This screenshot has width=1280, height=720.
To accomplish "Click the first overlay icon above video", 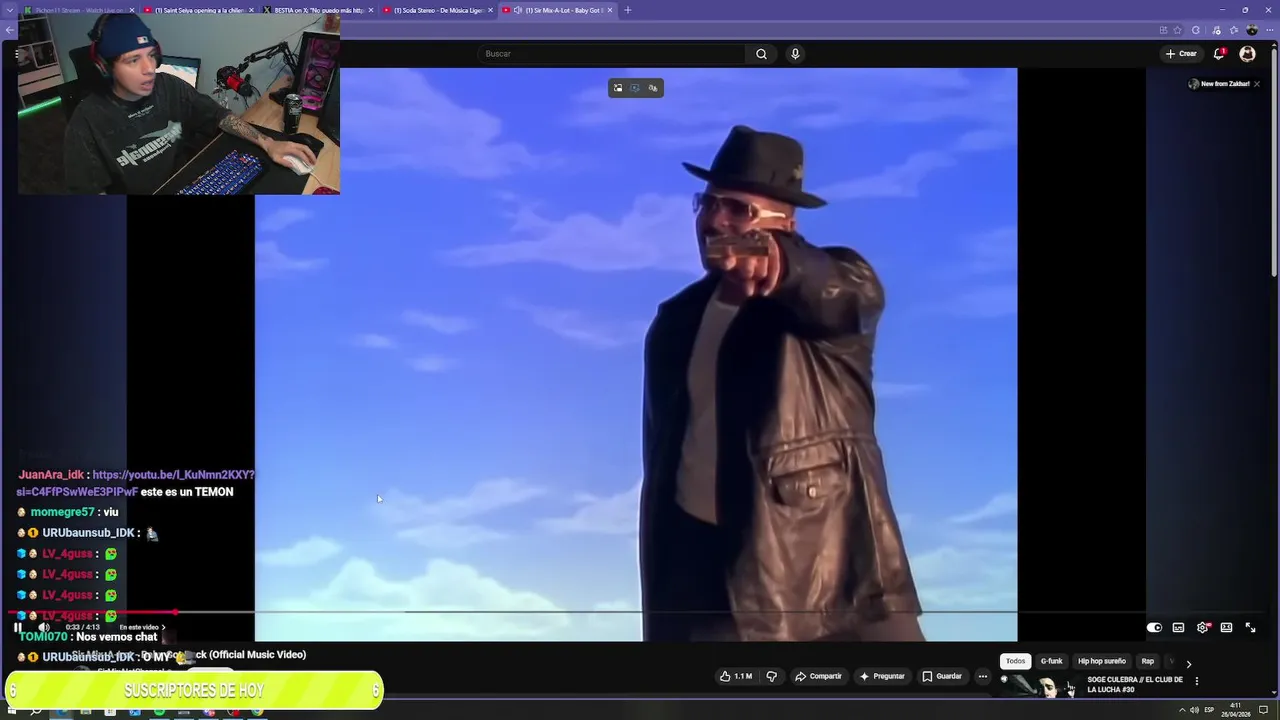I will coord(618,88).
